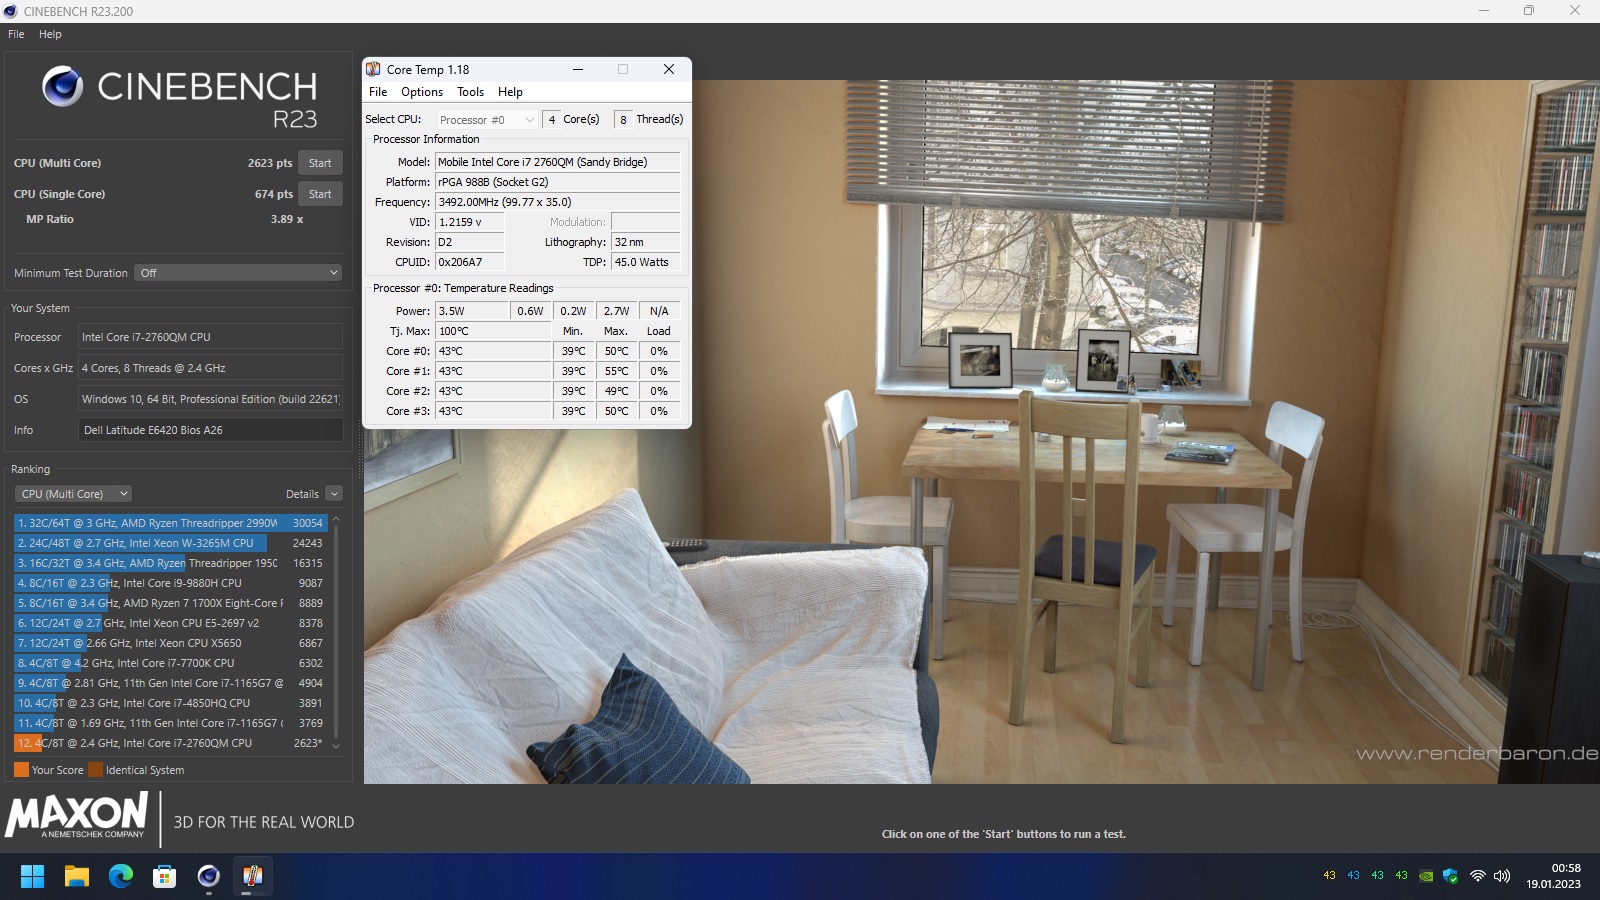Open Windows Security from the system tray
1600x900 pixels.
(x=1450, y=877)
